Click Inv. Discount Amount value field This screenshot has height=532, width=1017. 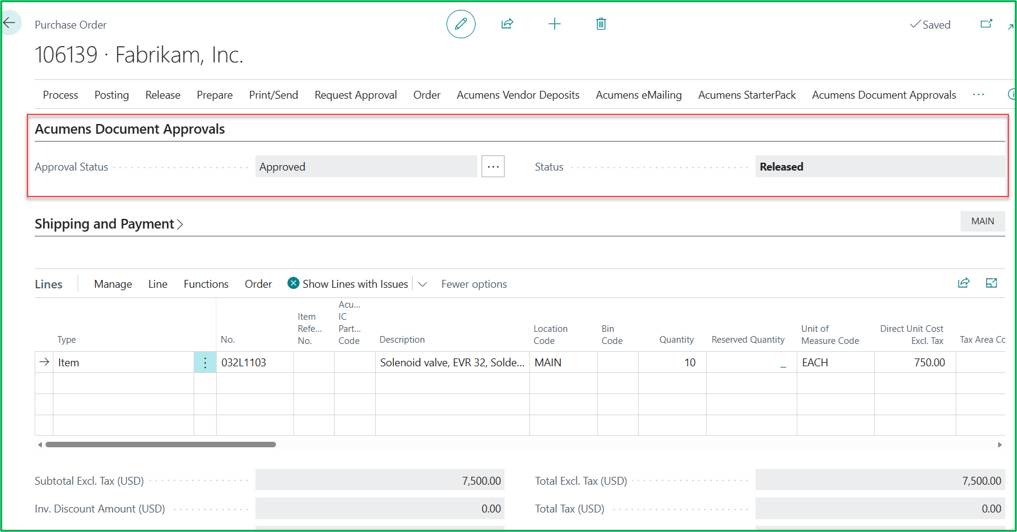[x=379, y=509]
